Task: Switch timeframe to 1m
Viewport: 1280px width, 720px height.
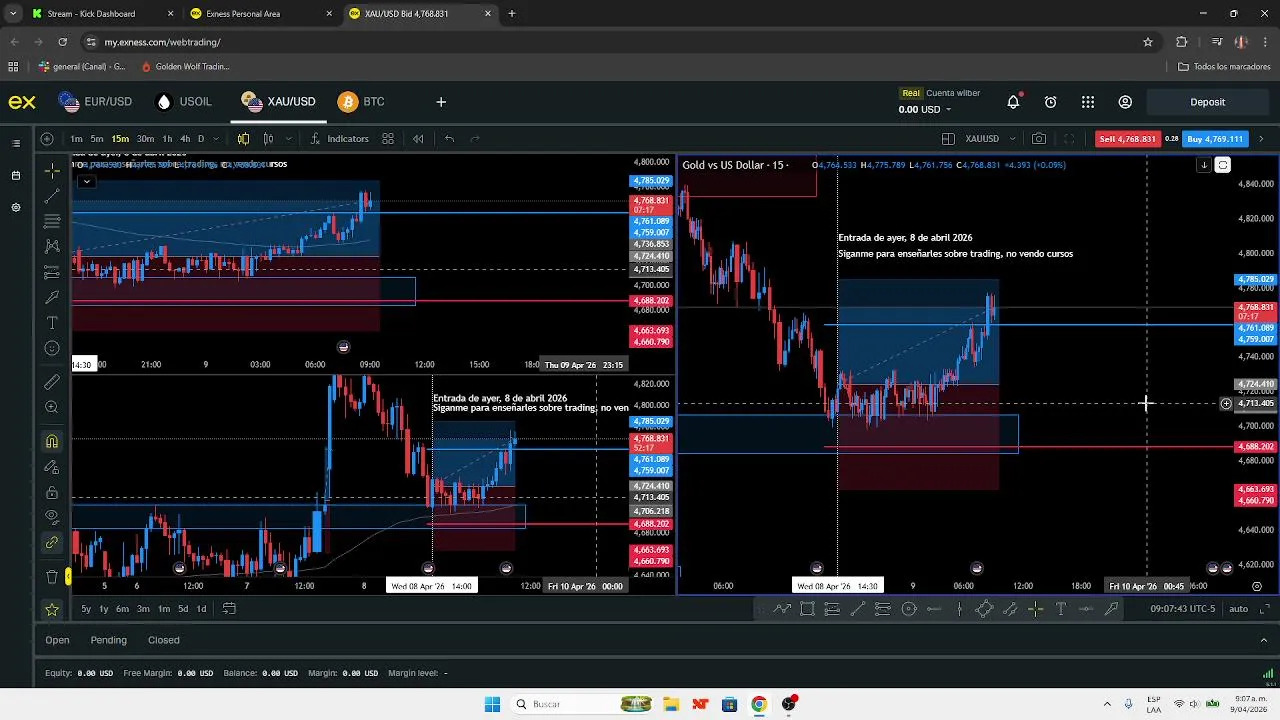Action: [x=77, y=139]
